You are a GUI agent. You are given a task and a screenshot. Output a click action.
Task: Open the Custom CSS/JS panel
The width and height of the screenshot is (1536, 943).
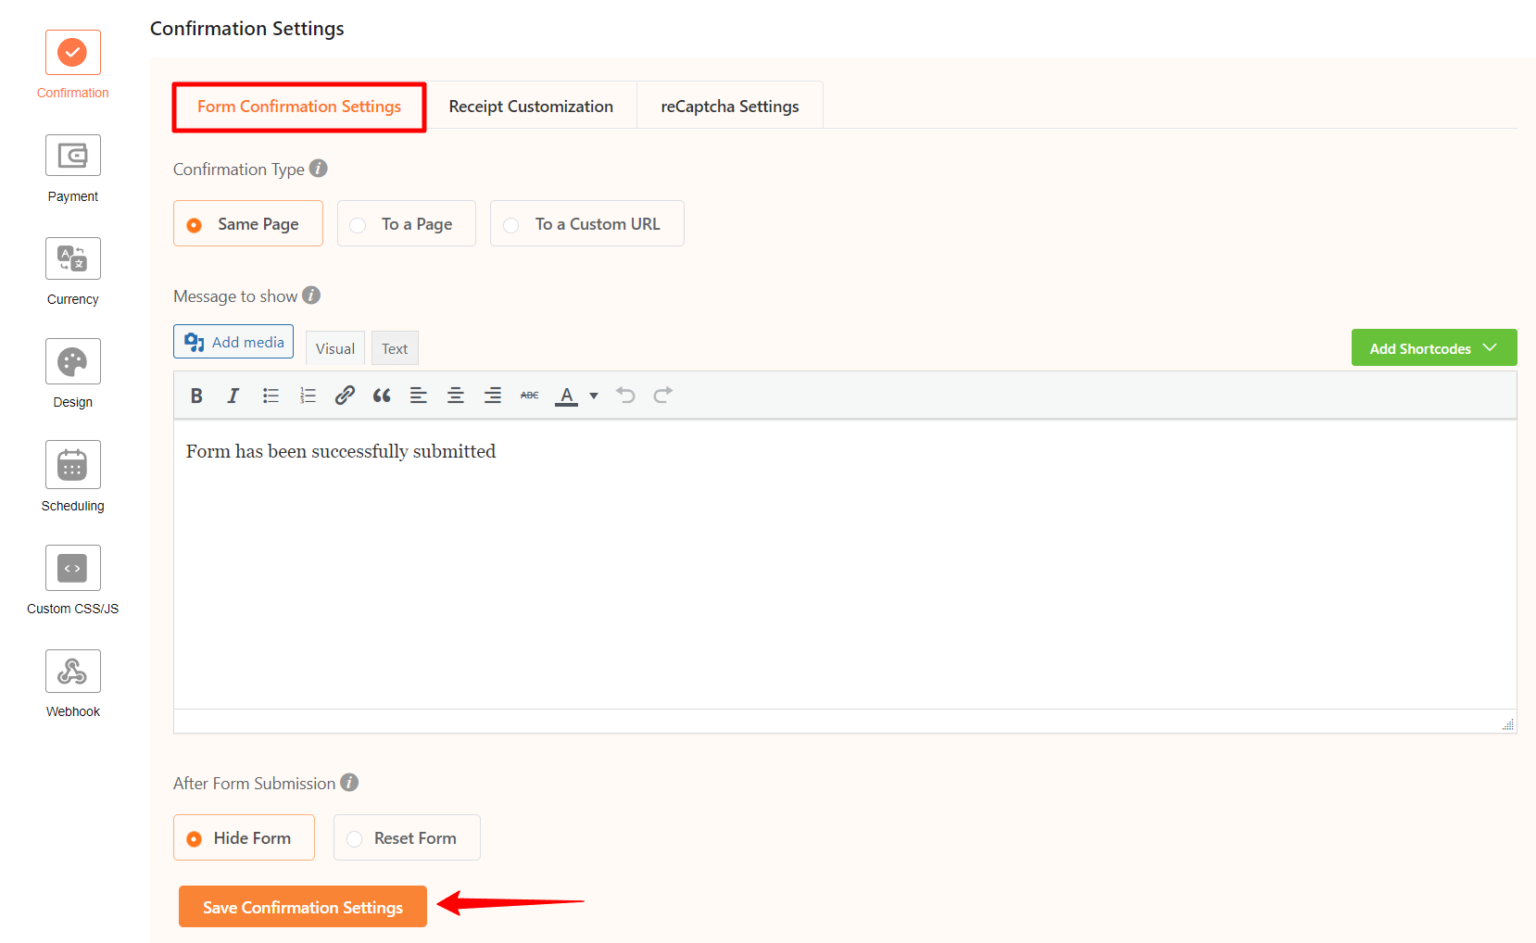[72, 567]
